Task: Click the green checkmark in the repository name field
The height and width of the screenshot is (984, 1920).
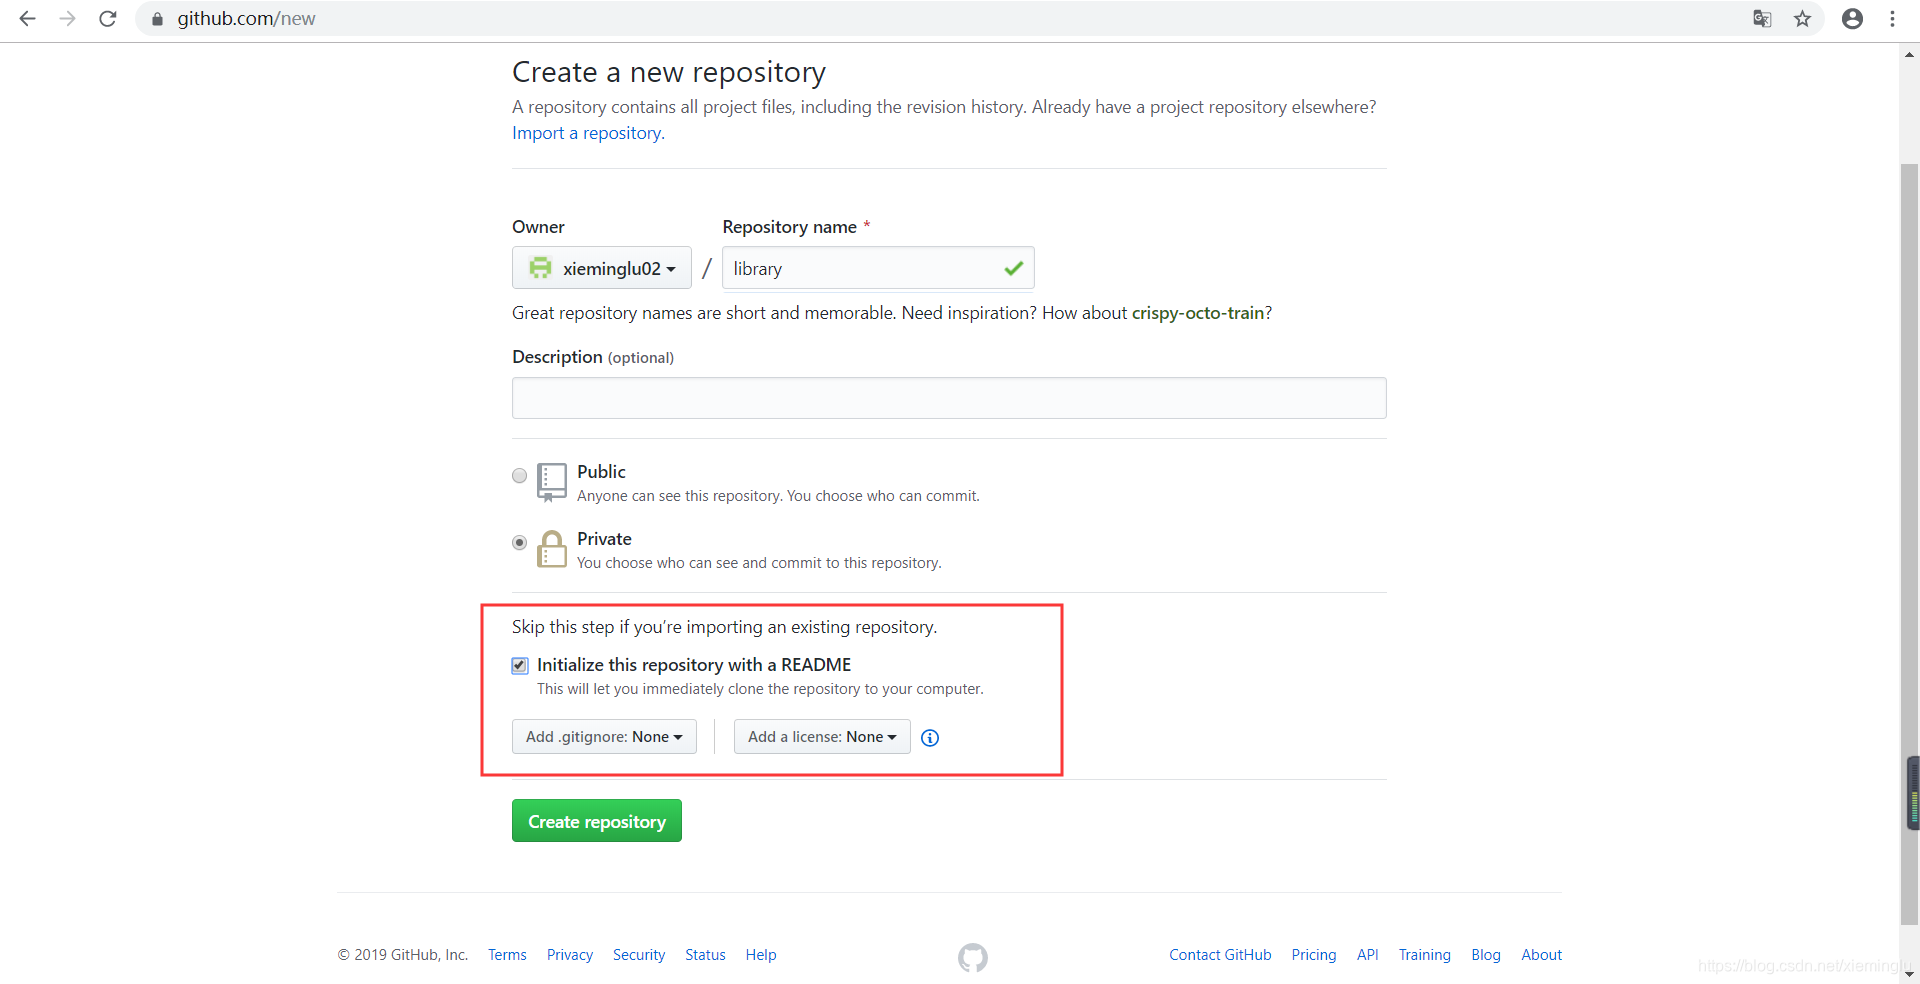Action: tap(1013, 268)
